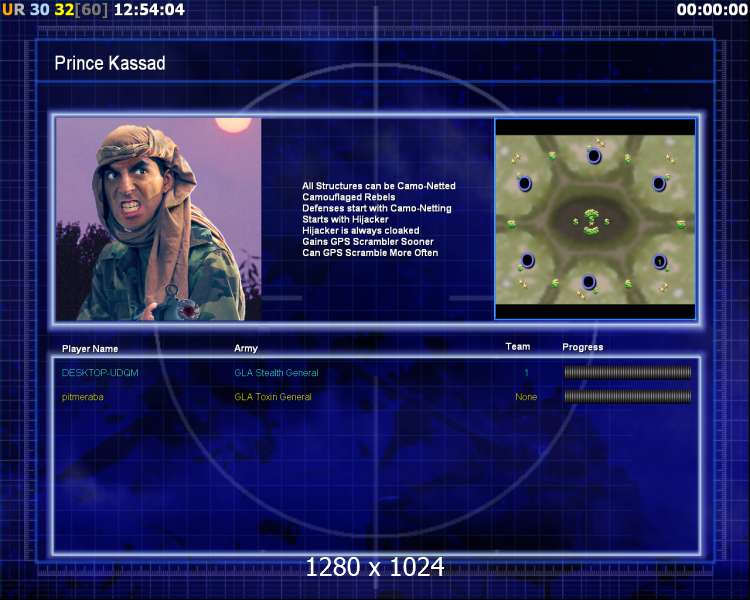750x600 pixels.
Task: Click 'Hijacker is always cloaked' line
Action: (361, 231)
